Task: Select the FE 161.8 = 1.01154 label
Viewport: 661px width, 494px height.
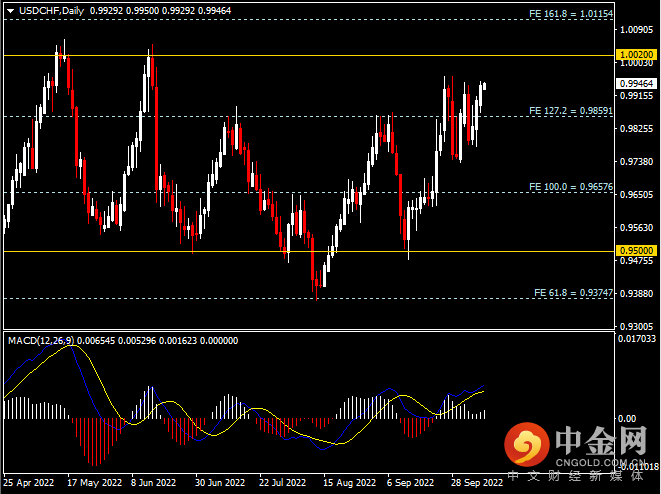Action: (571, 14)
